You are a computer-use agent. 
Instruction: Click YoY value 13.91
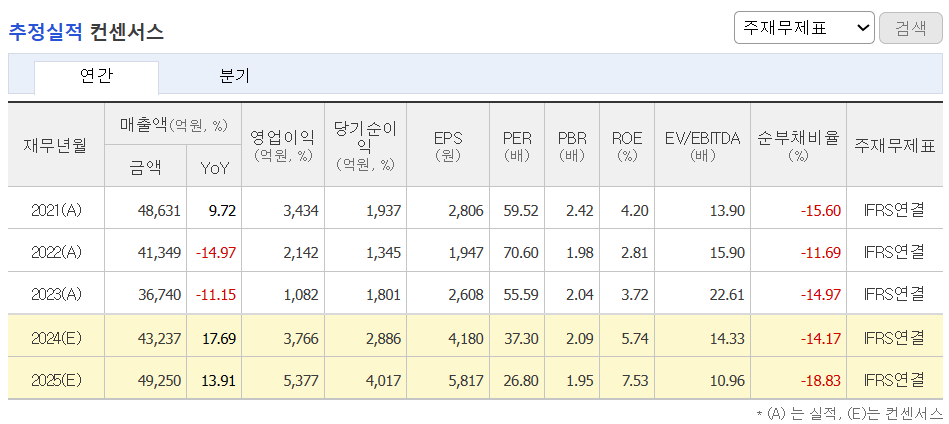tap(218, 380)
